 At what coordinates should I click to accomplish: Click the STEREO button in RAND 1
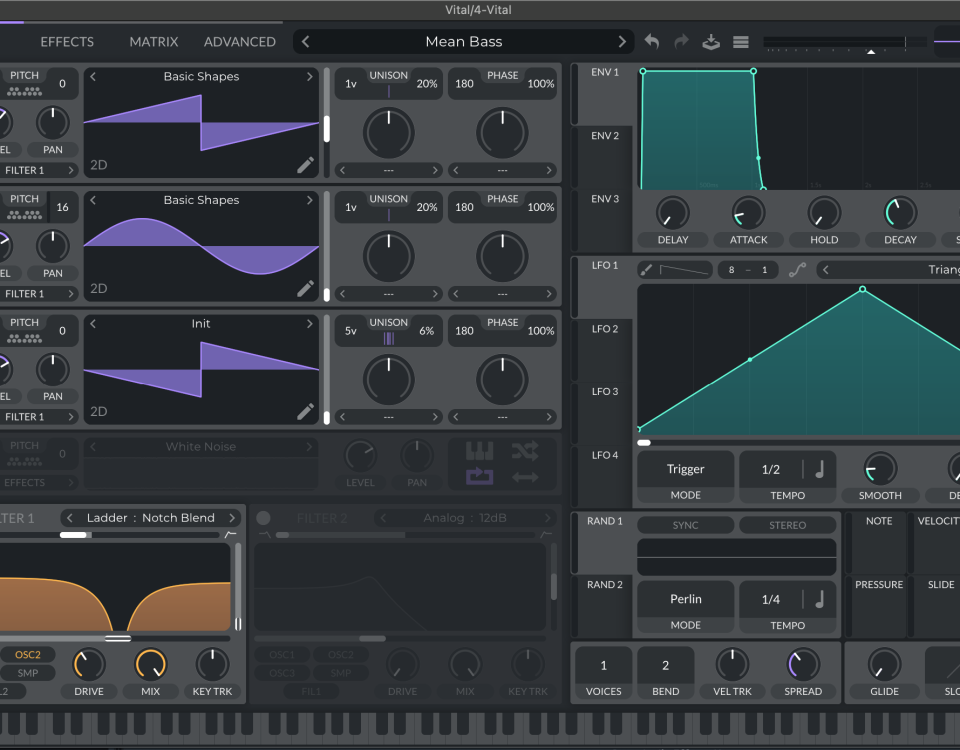tap(787, 525)
